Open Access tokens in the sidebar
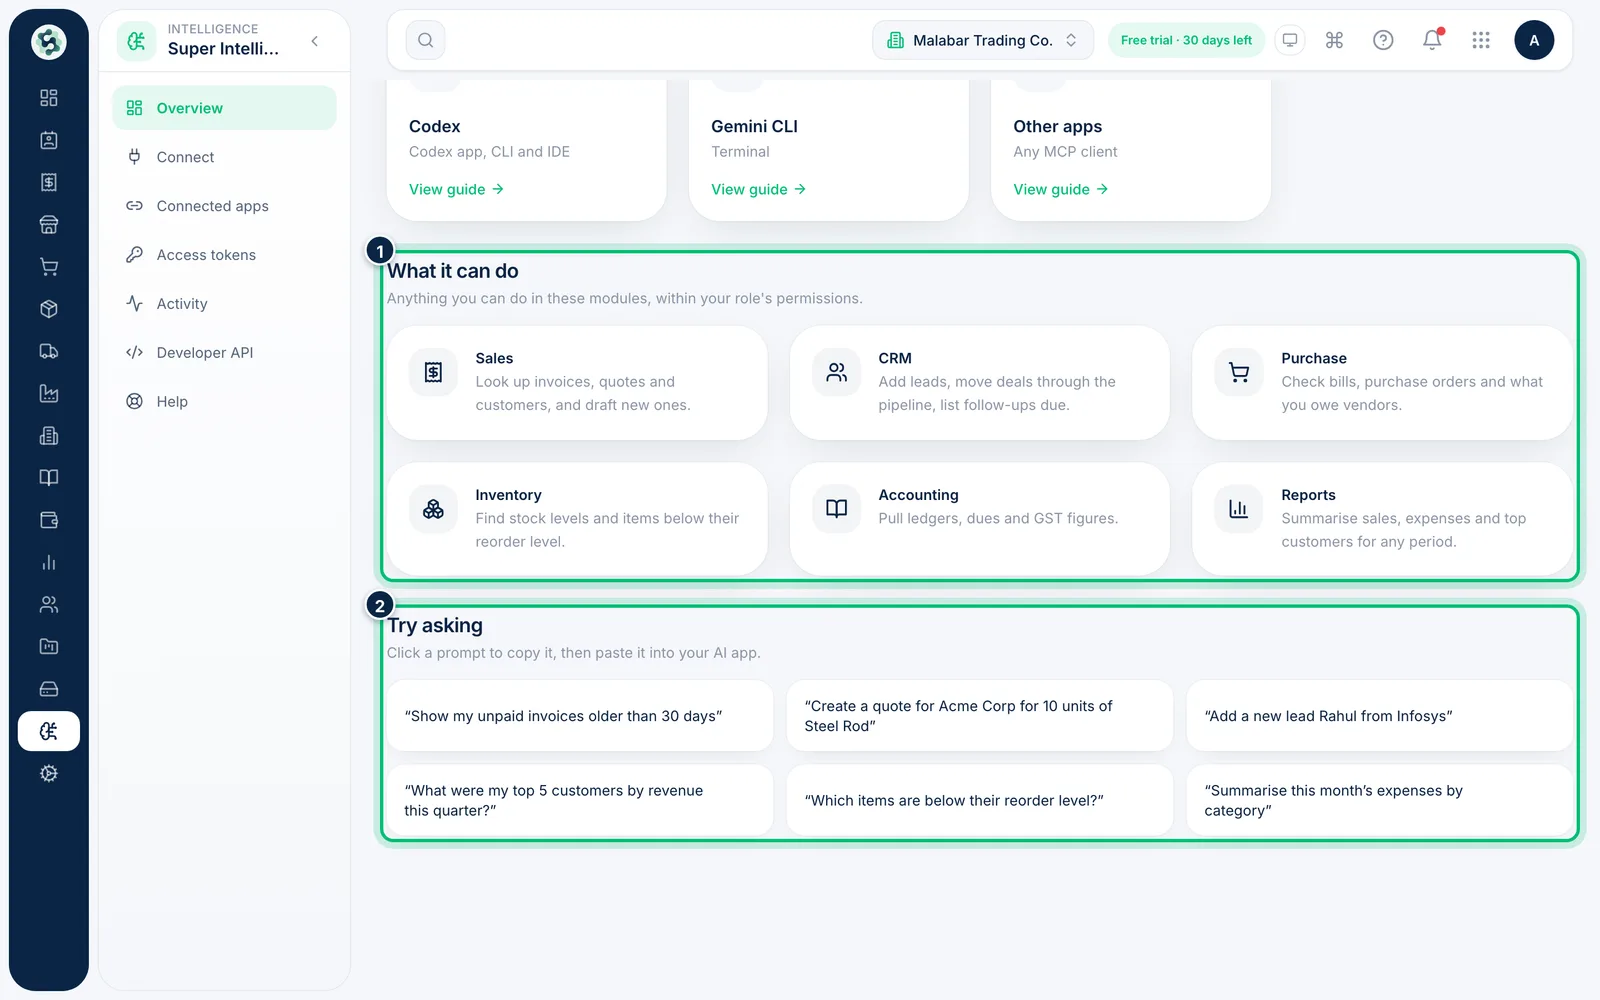Screen dimensions: 1600x1000 coord(224,255)
